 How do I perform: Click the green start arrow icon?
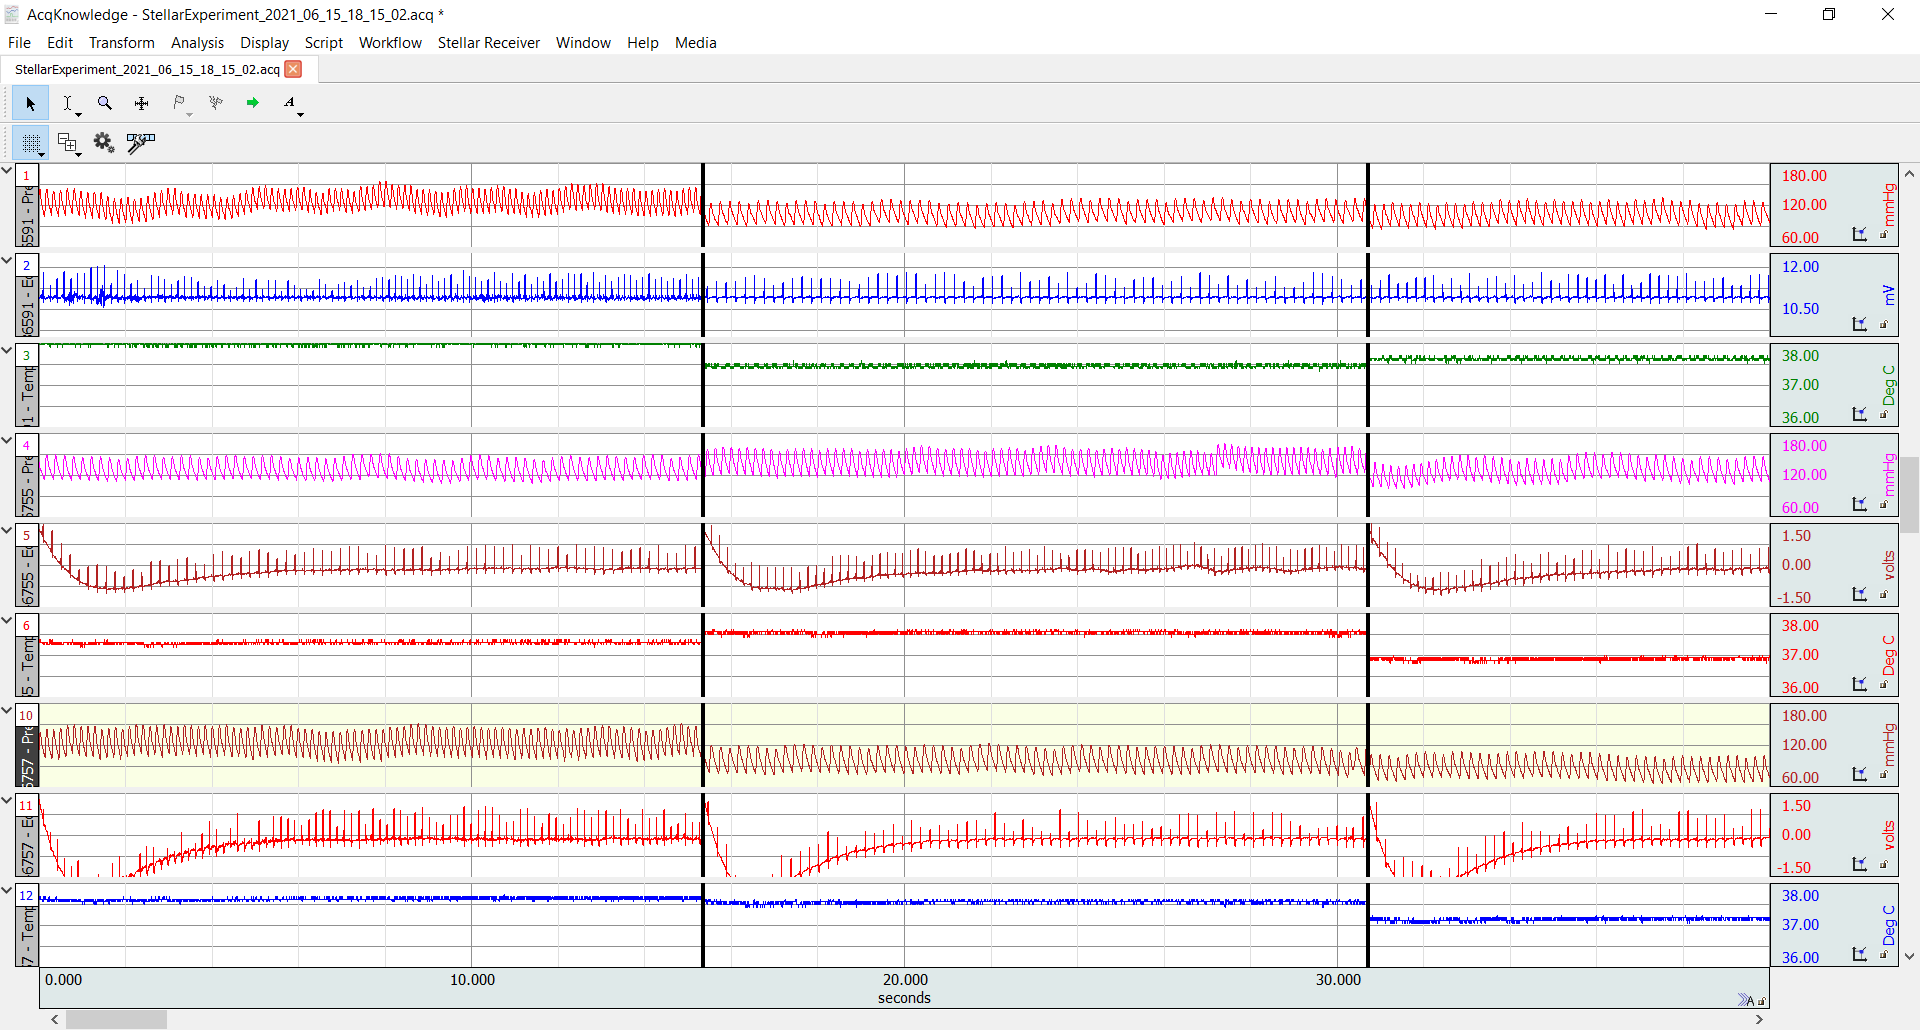[x=253, y=102]
